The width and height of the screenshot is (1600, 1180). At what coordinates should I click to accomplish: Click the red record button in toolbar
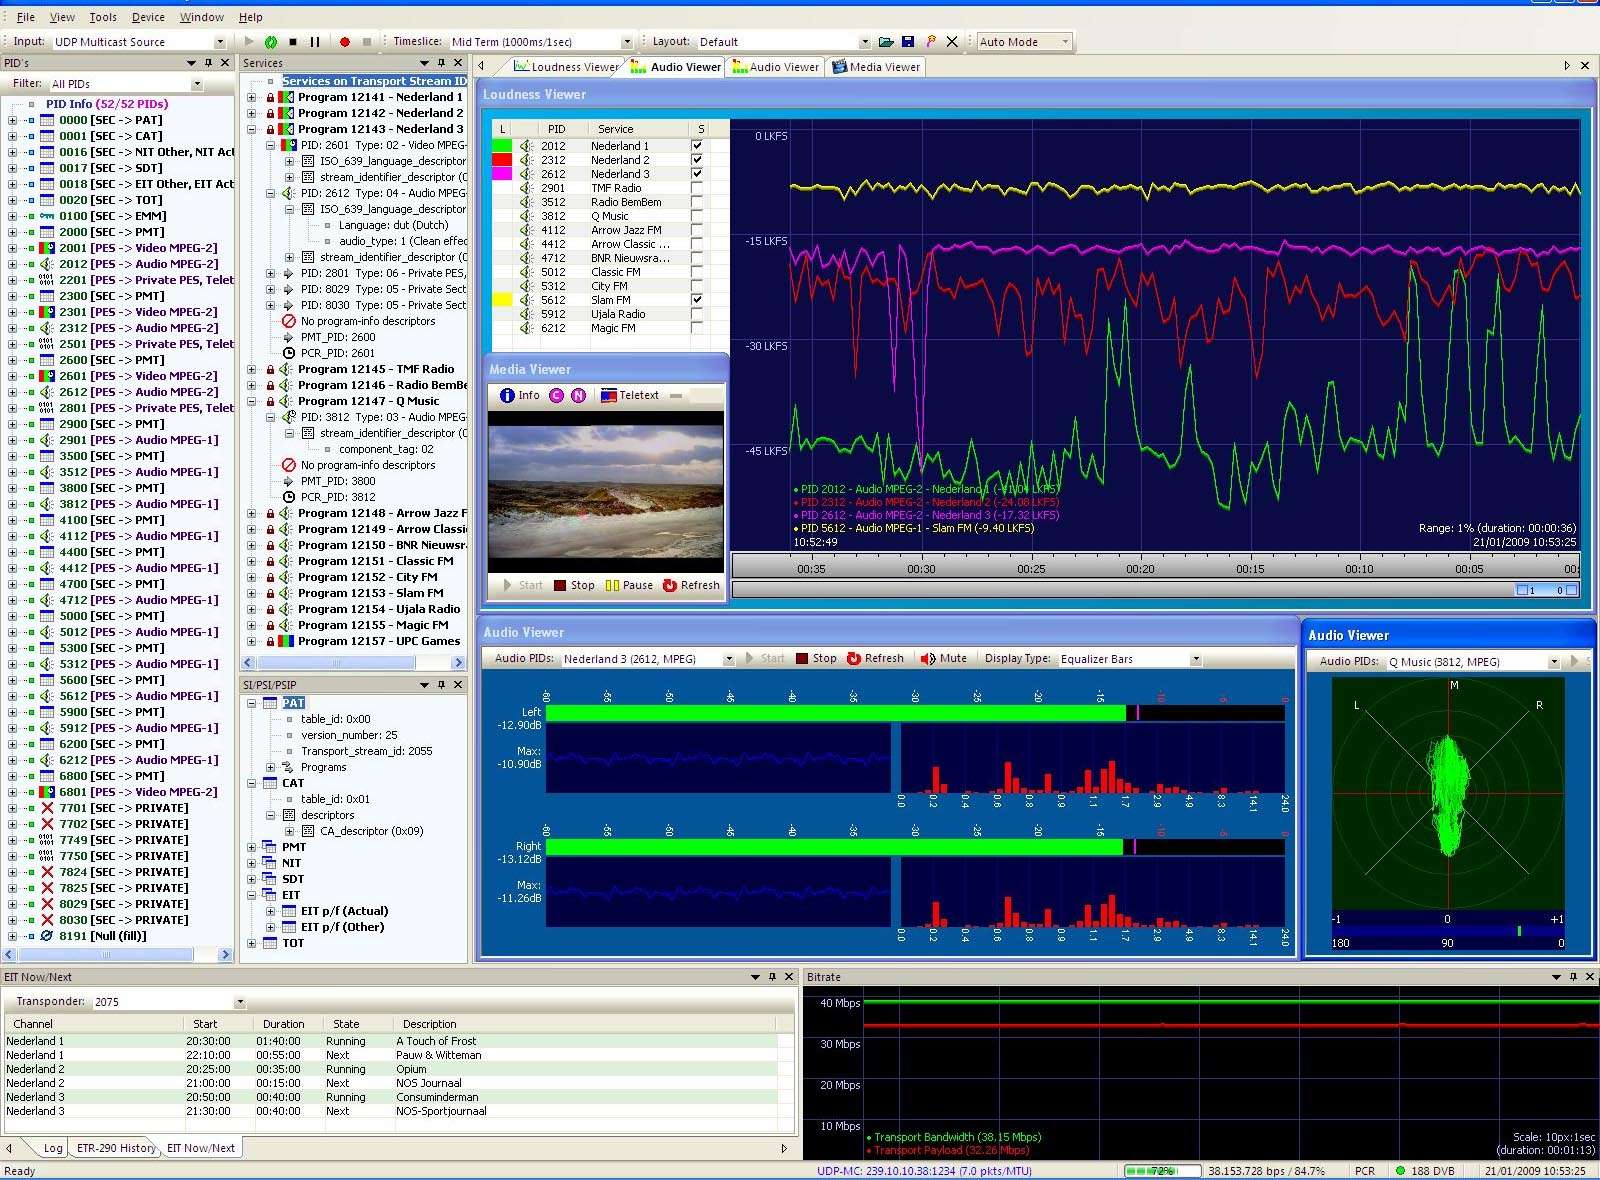(344, 42)
